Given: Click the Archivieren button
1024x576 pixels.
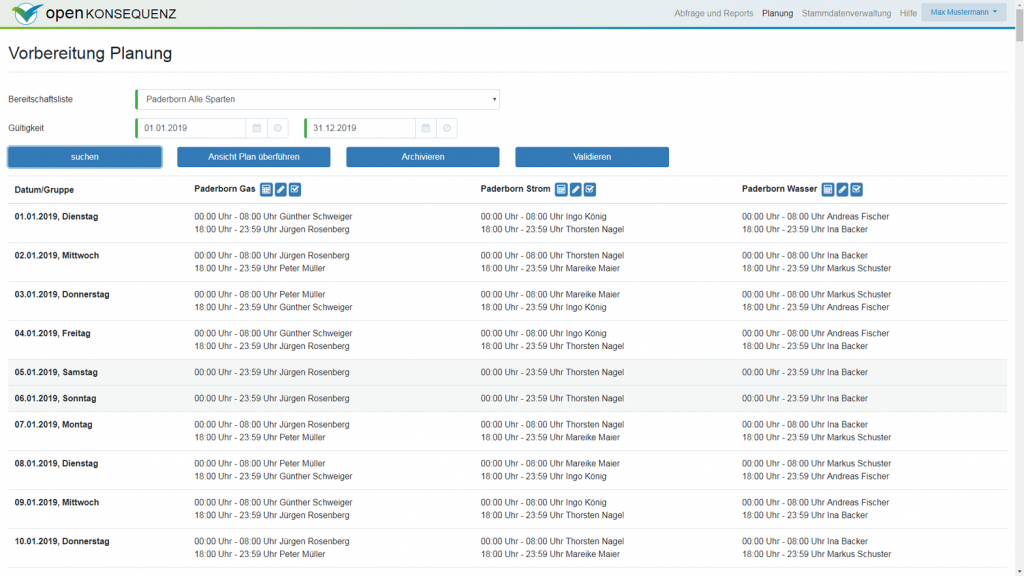Looking at the screenshot, I should 422,157.
